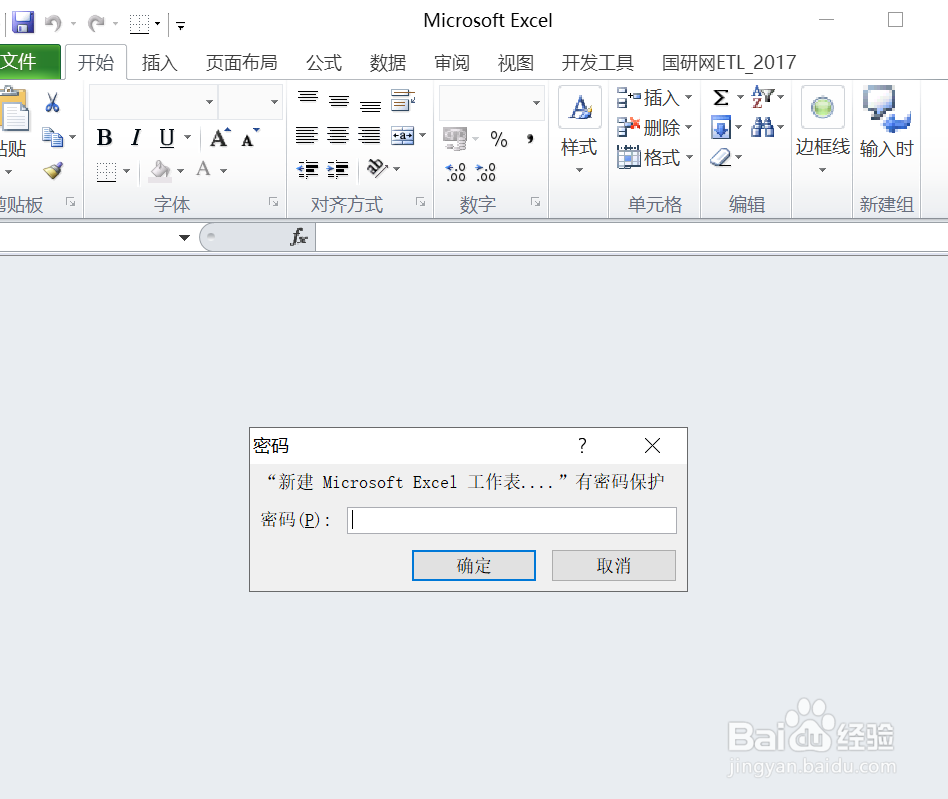Click the Merge & Center icon
This screenshot has height=799, width=948.
[401, 135]
